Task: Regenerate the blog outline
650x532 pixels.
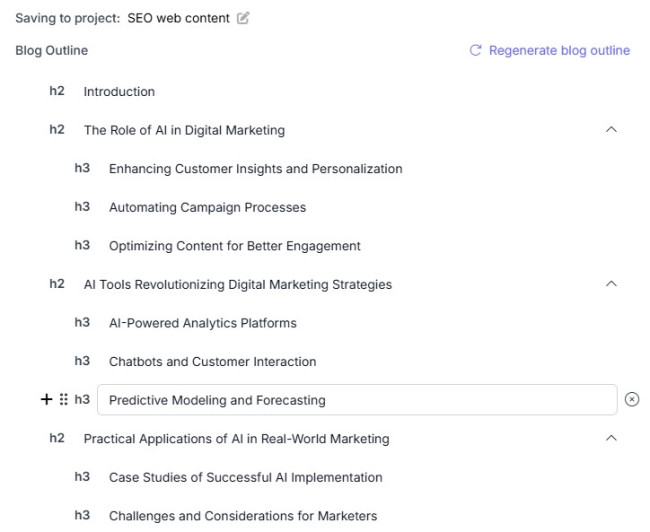Action: tap(549, 50)
